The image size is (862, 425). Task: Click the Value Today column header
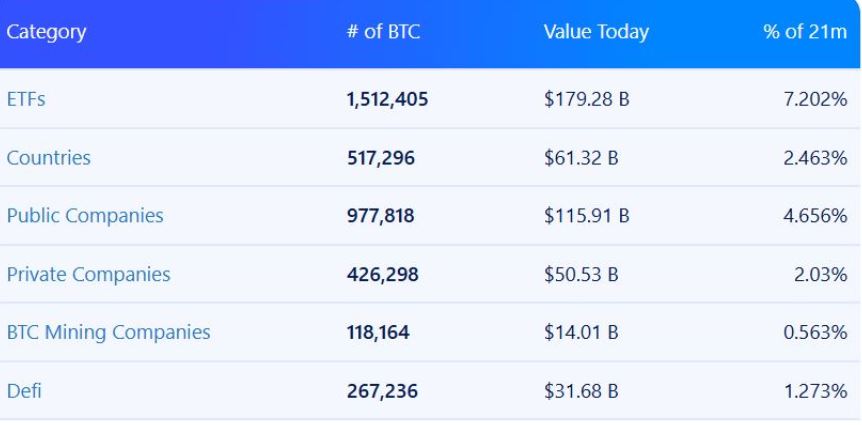[596, 32]
